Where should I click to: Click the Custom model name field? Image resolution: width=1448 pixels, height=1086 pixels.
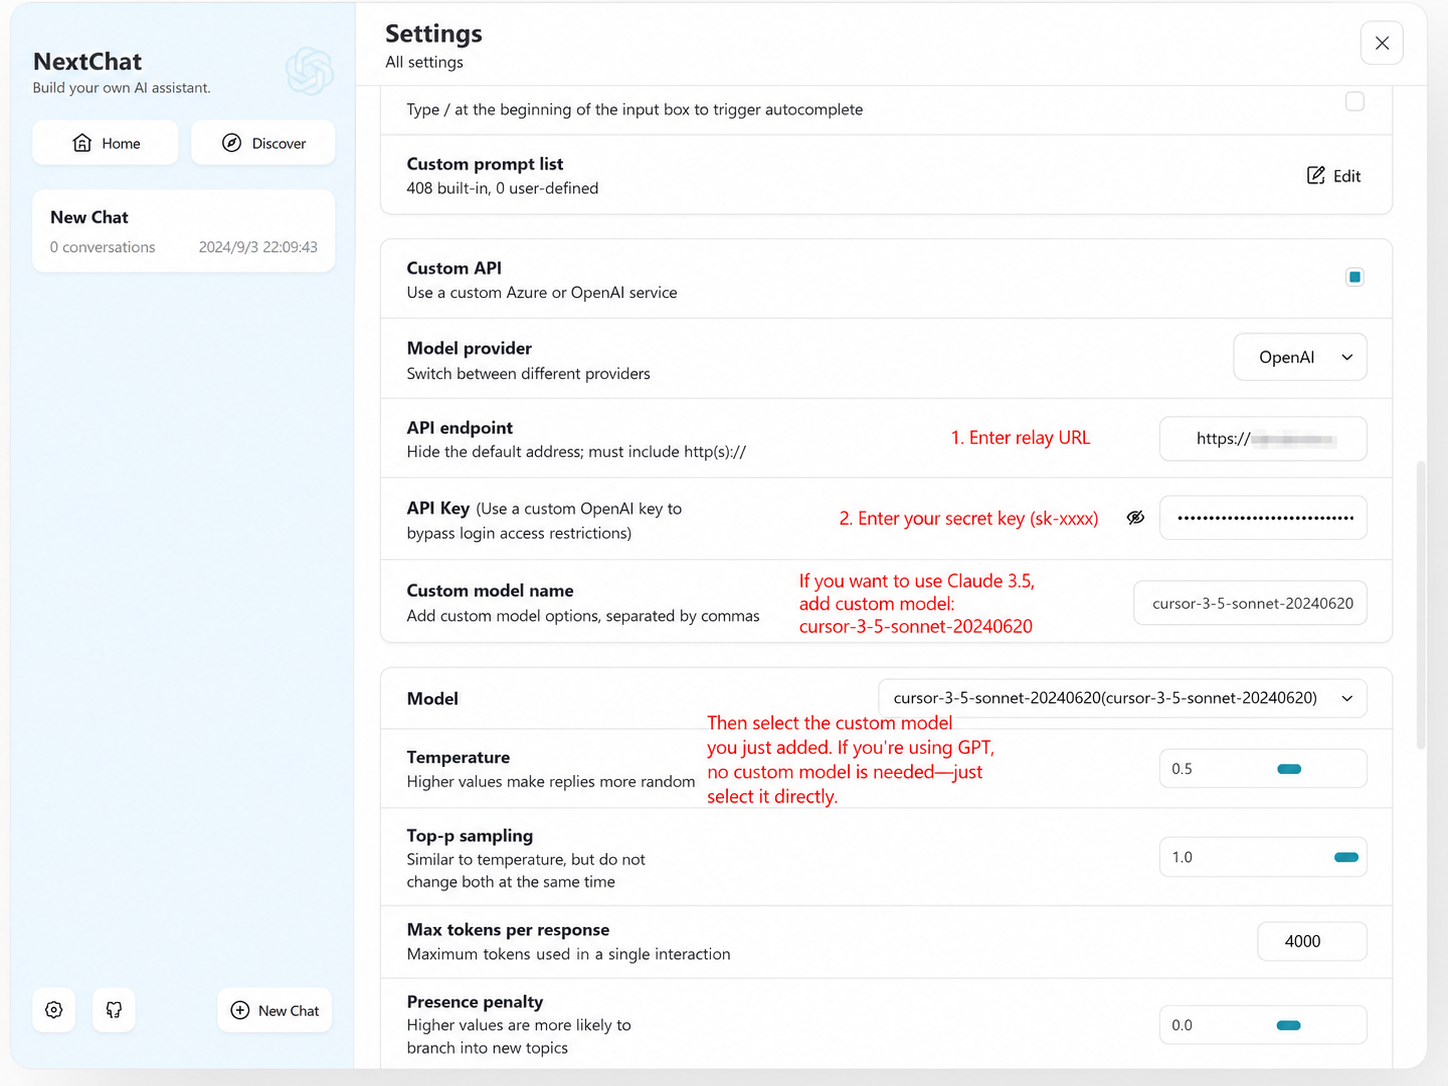pos(1250,603)
